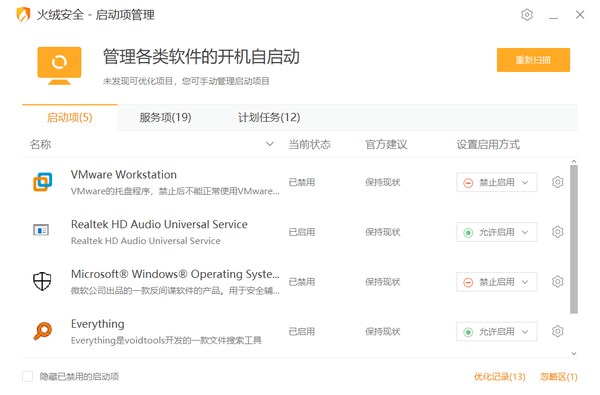The image size is (600, 395).
Task: Open the settings gear in title bar
Action: pyautogui.click(x=527, y=15)
